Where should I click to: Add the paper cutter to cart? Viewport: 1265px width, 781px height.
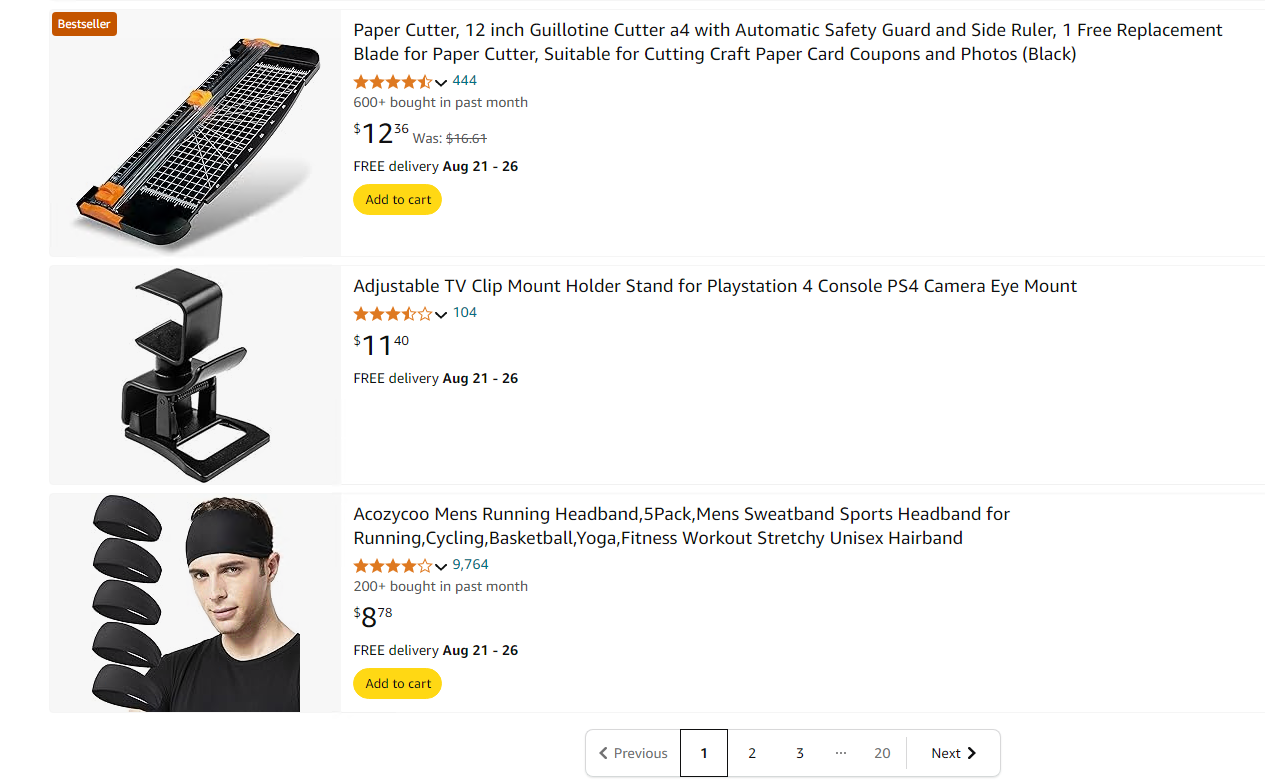click(398, 200)
